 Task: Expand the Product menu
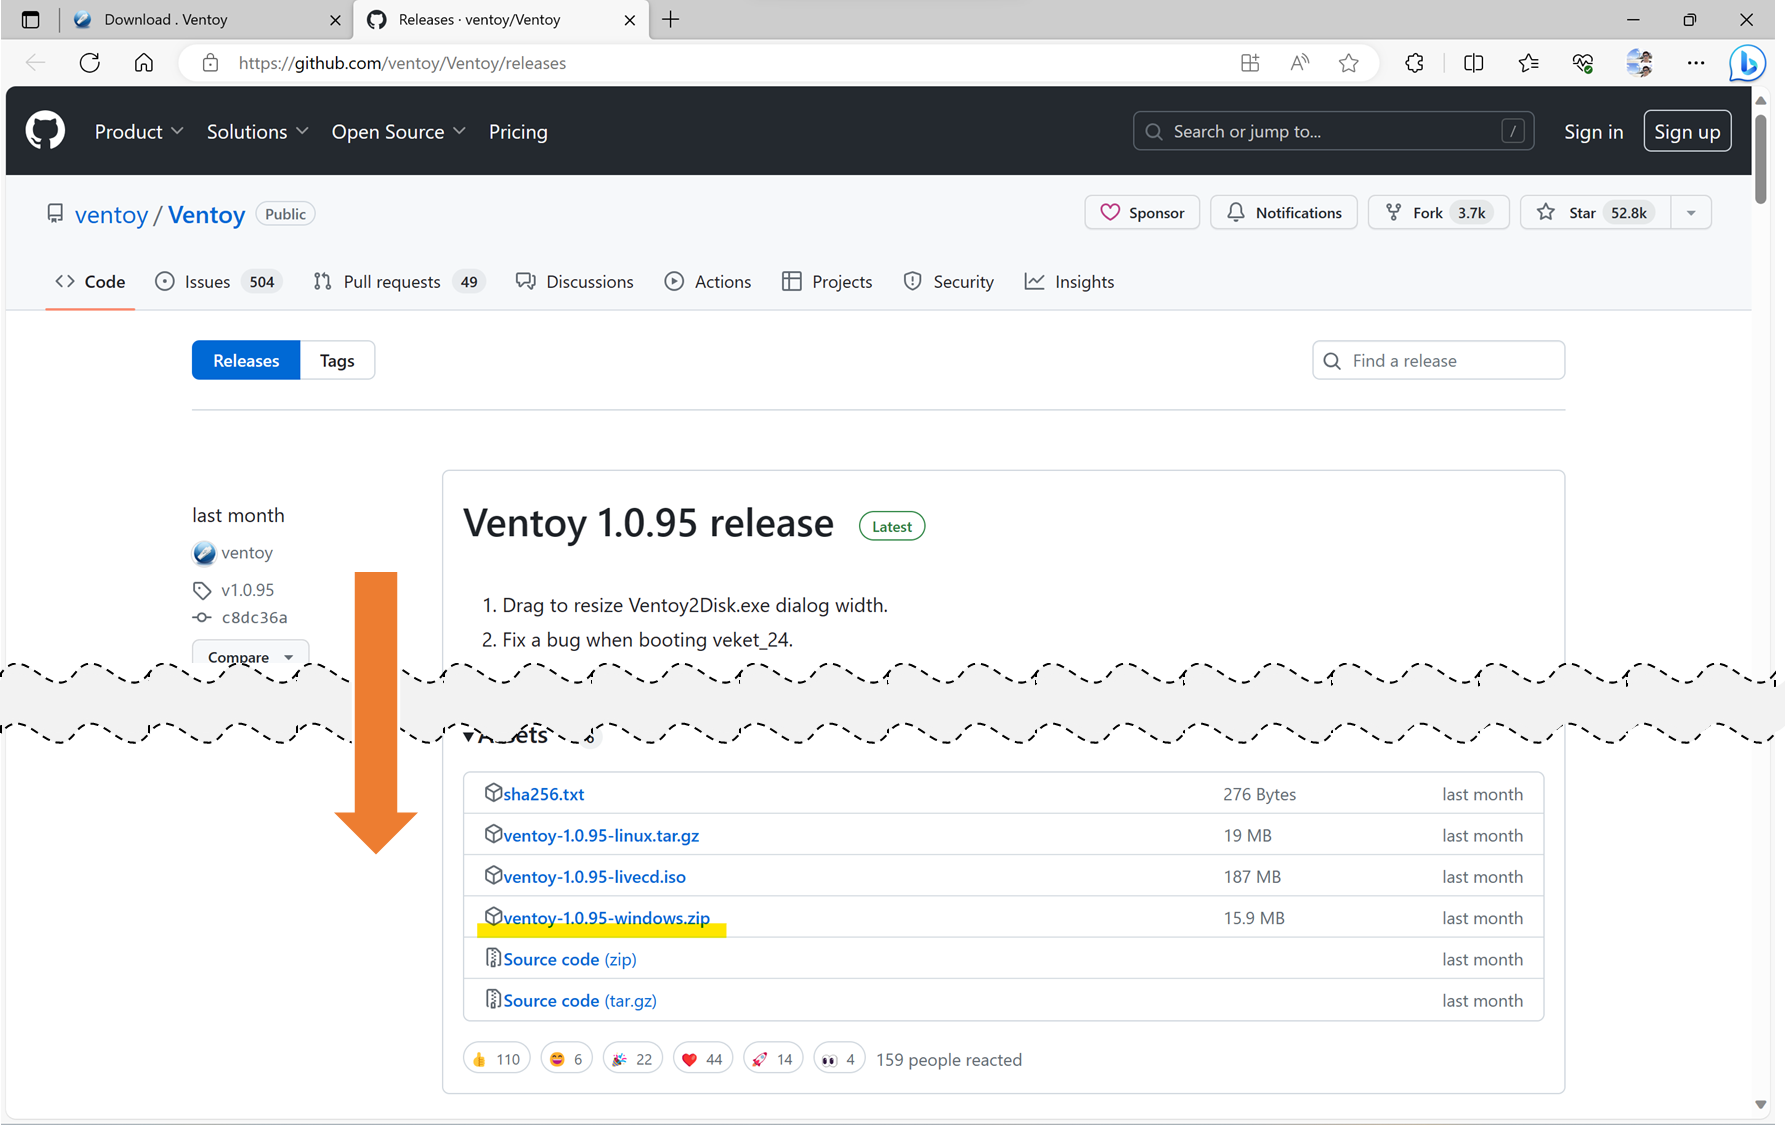139,131
